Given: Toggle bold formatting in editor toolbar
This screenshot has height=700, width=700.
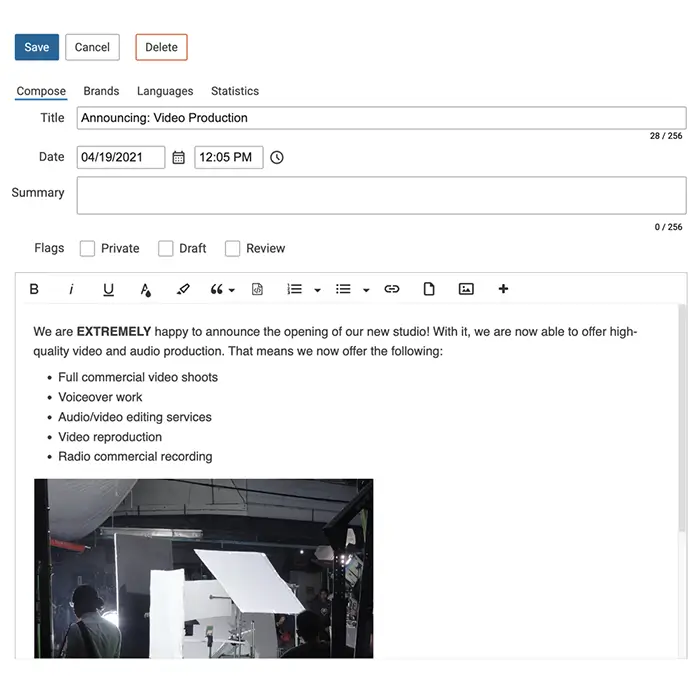Looking at the screenshot, I should click(34, 289).
